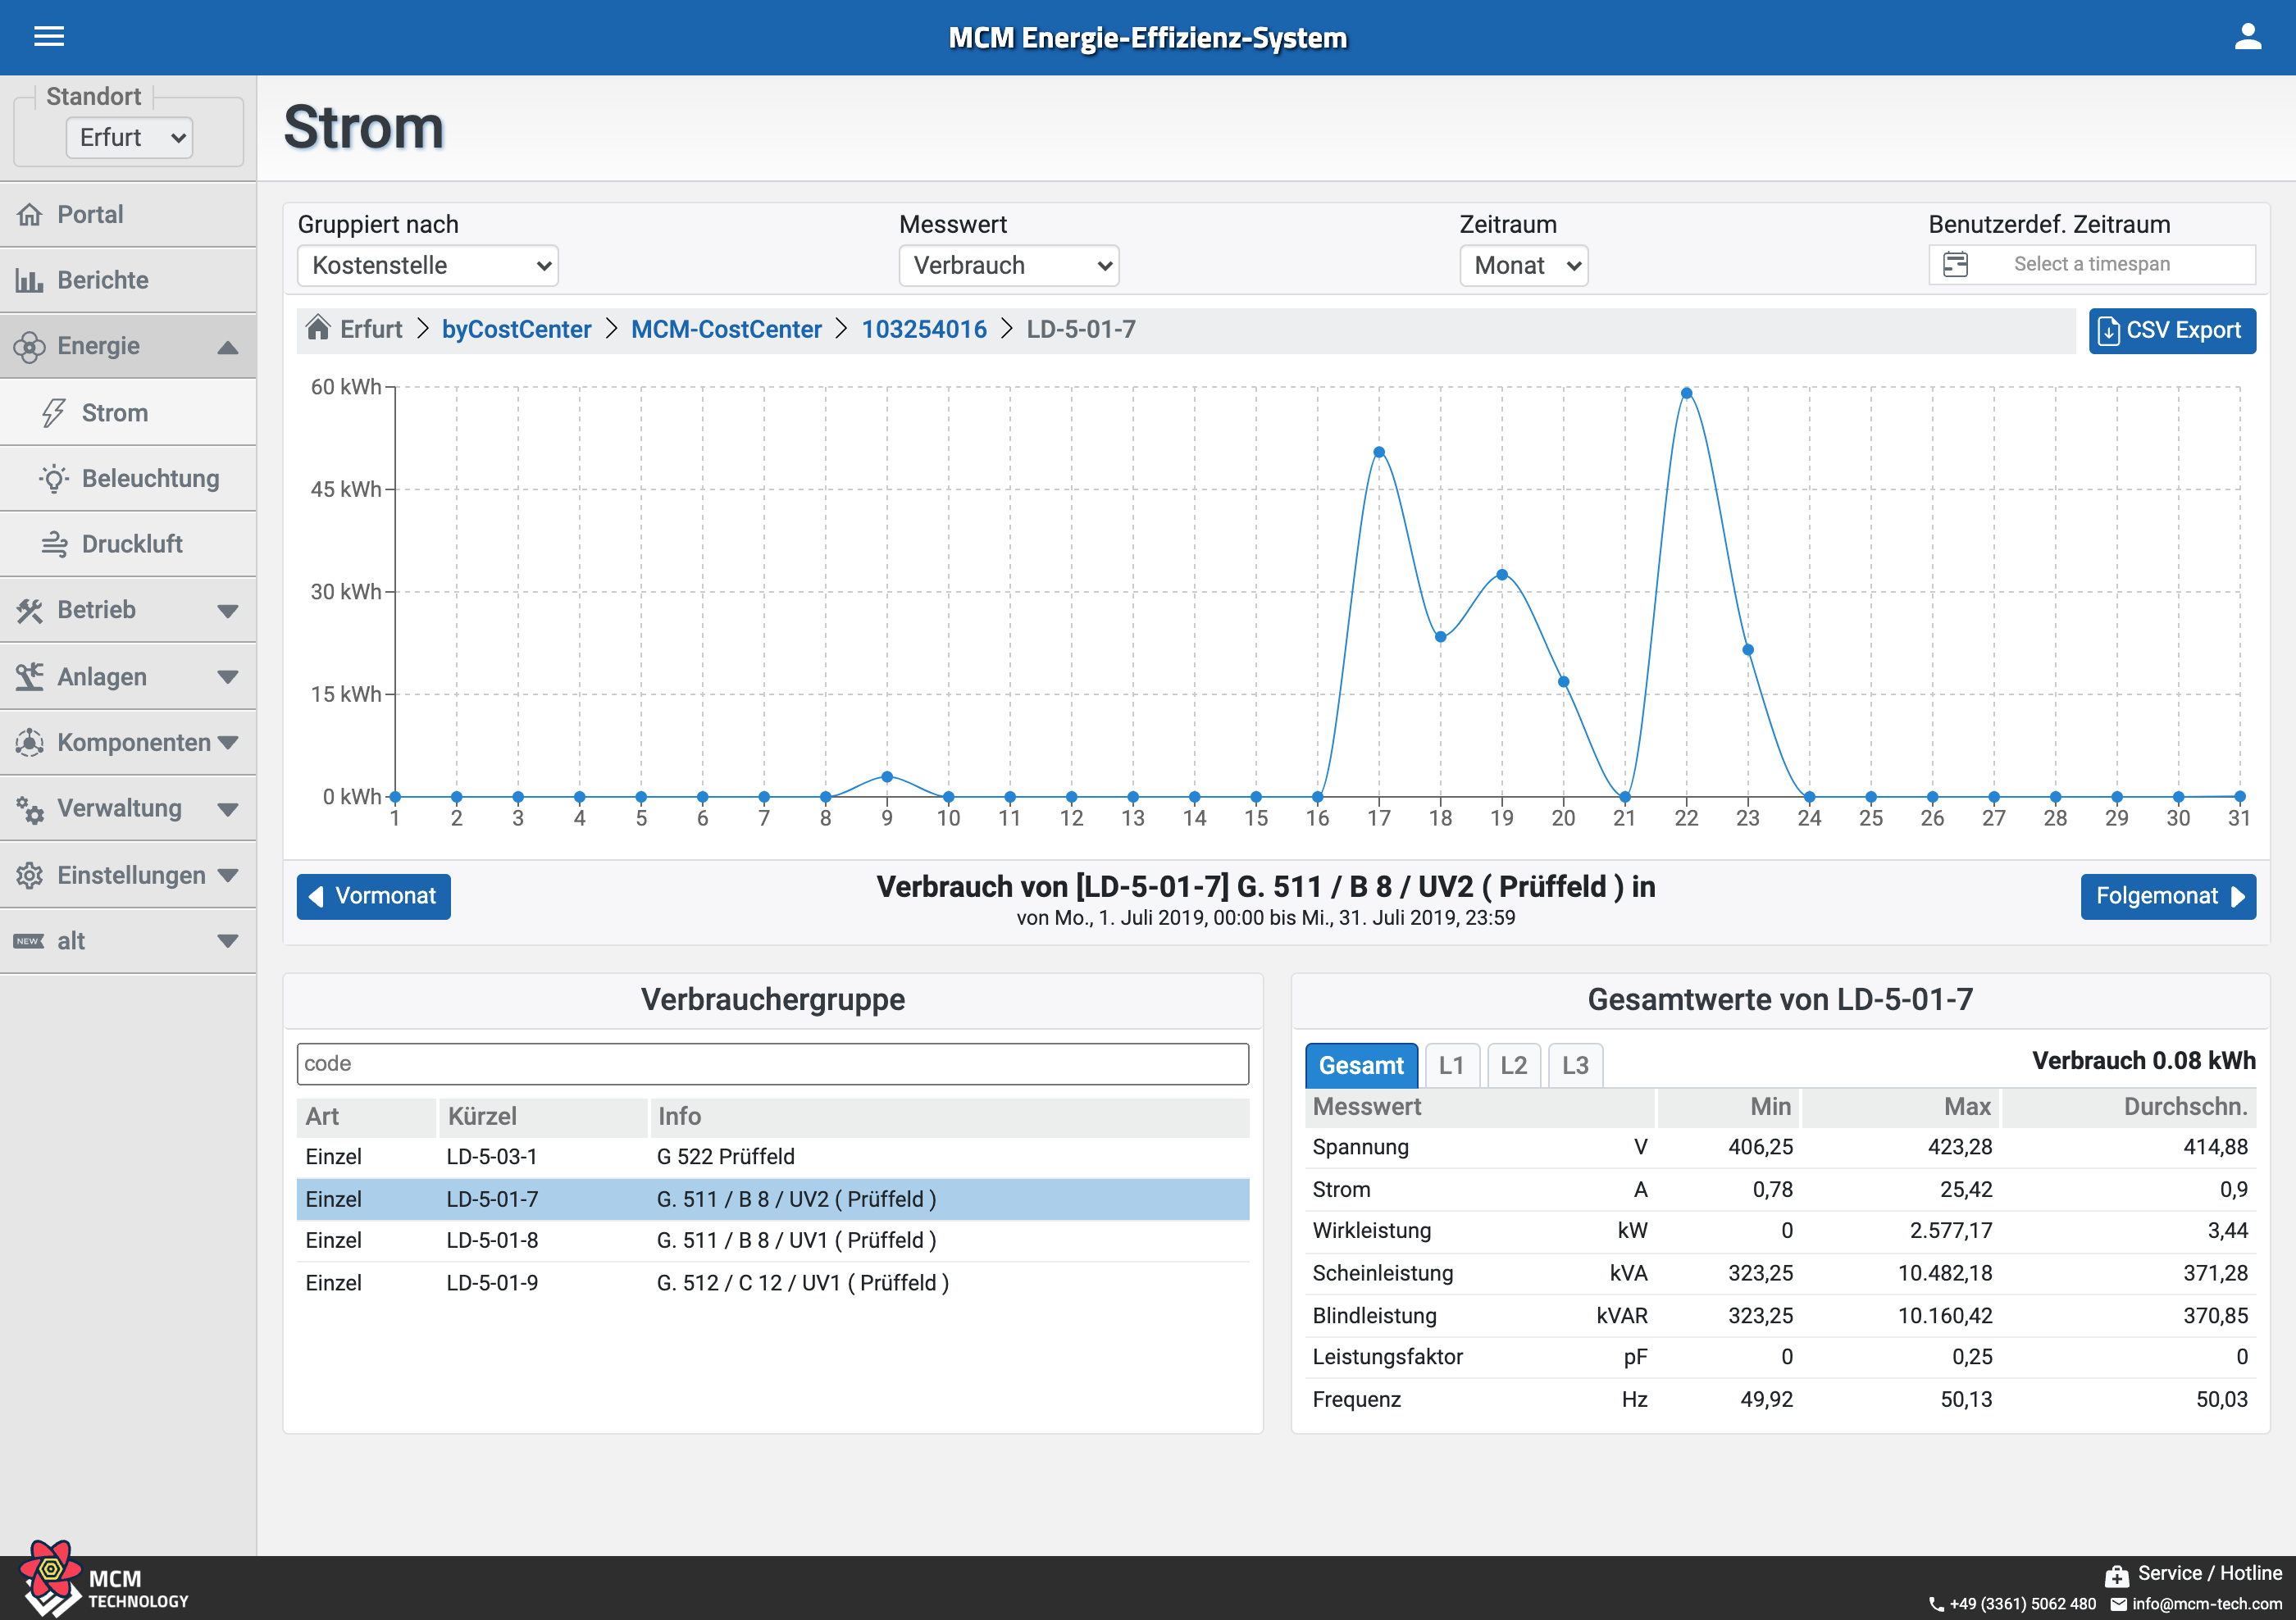The width and height of the screenshot is (2296, 1620).
Task: Follow the MCM-CostCenter breadcrumb link
Action: point(726,330)
